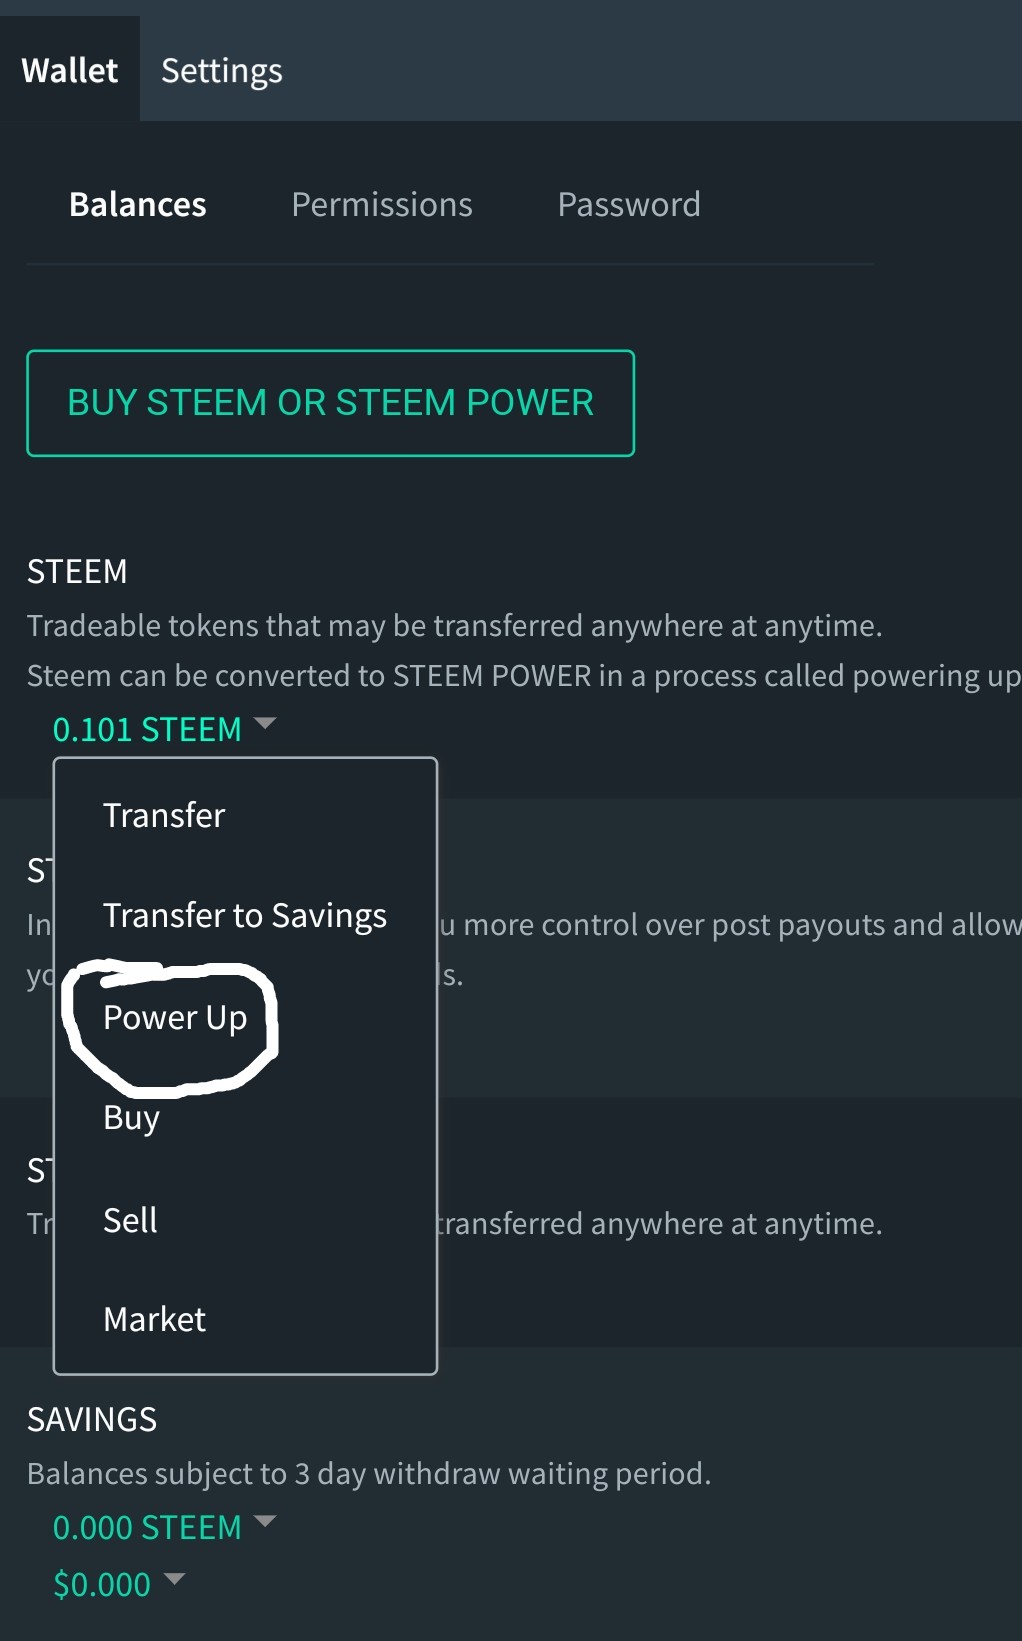Choose Transfer from the STEEM menu

click(x=164, y=816)
